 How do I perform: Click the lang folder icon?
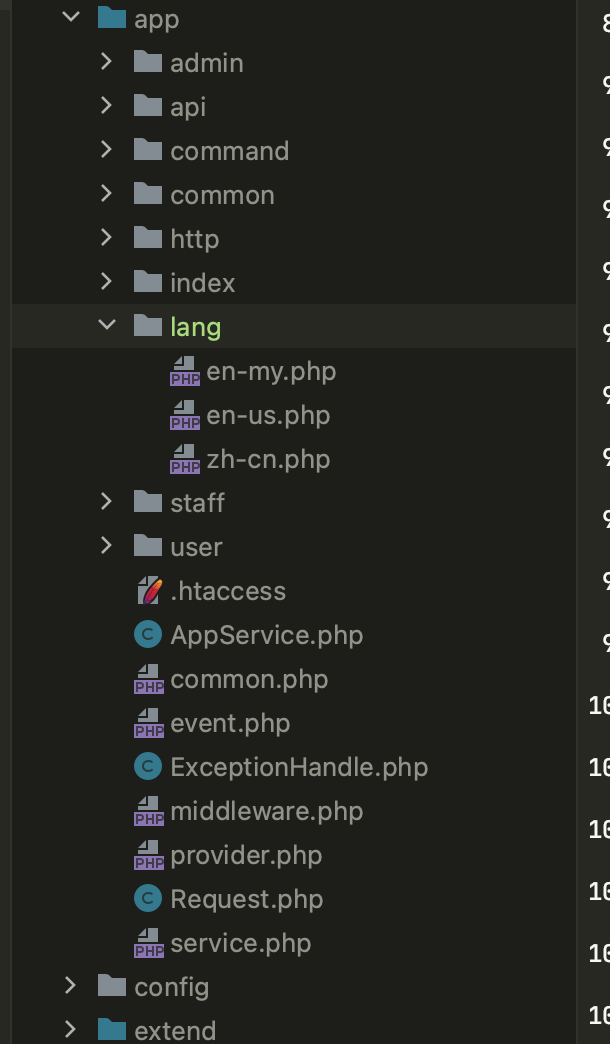[148, 325]
